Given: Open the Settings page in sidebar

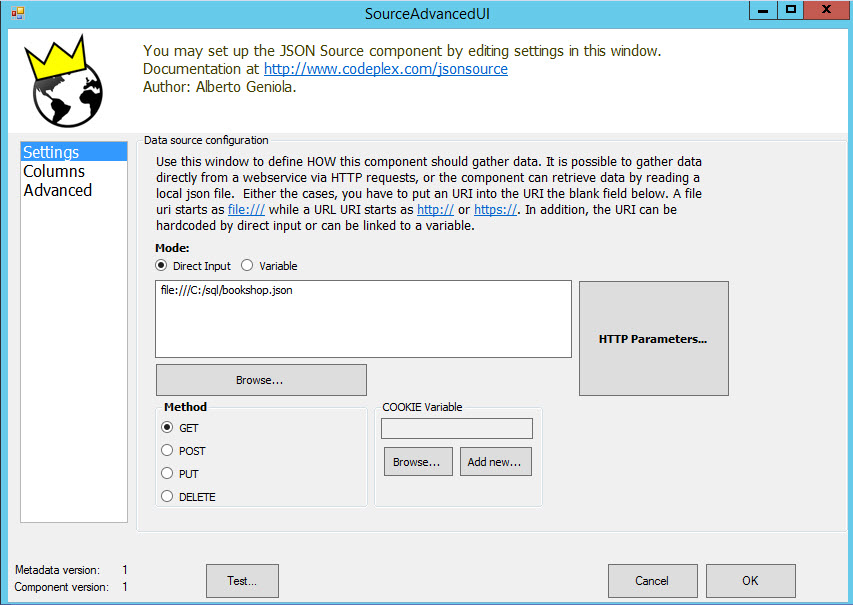Looking at the screenshot, I should pyautogui.click(x=74, y=152).
